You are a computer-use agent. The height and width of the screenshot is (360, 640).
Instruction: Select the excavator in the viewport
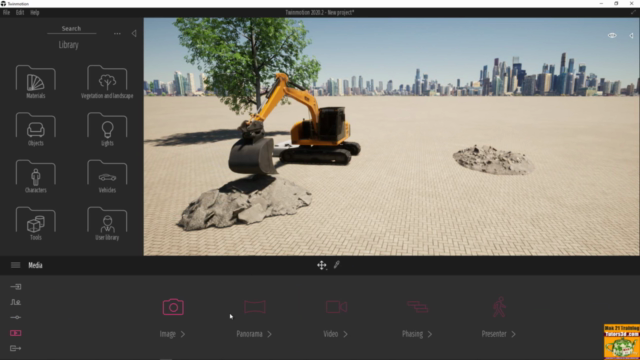coord(295,124)
